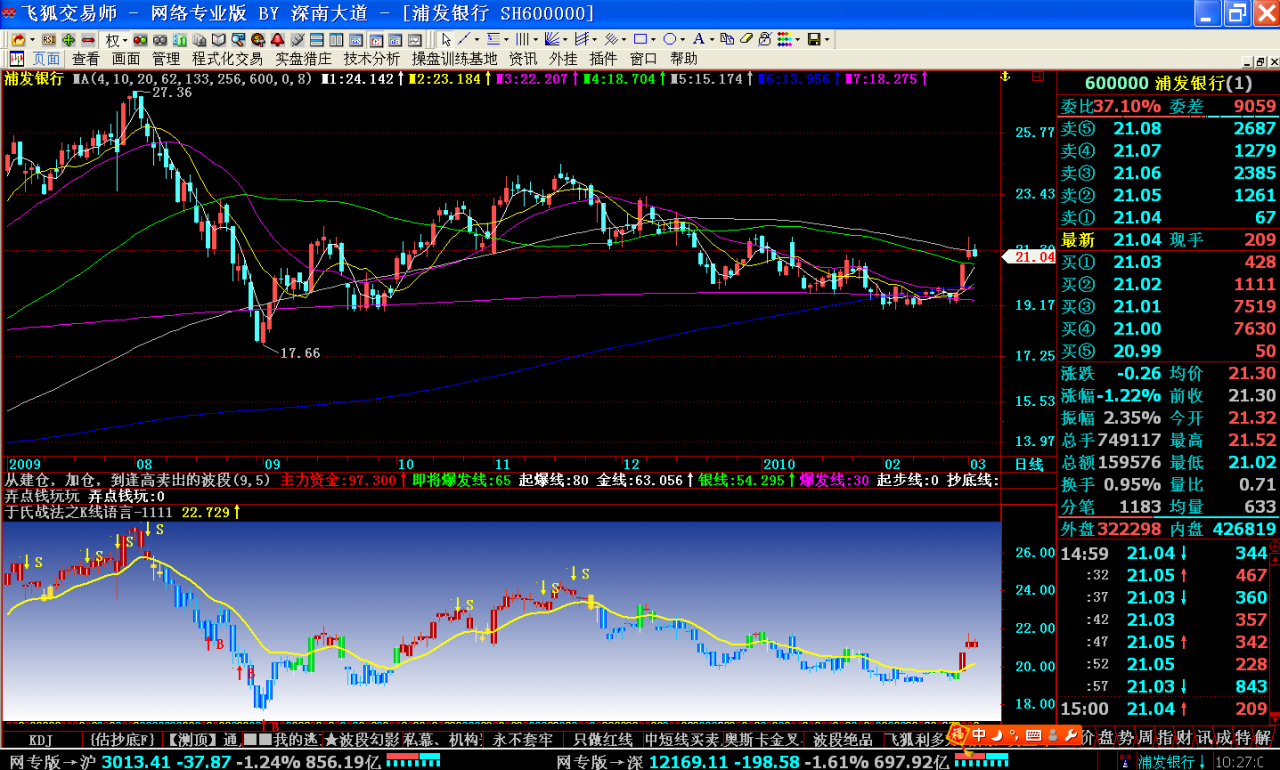Expand the ellipse shape tool dropdown
Screen dimensions: 1280x770
[683, 40]
